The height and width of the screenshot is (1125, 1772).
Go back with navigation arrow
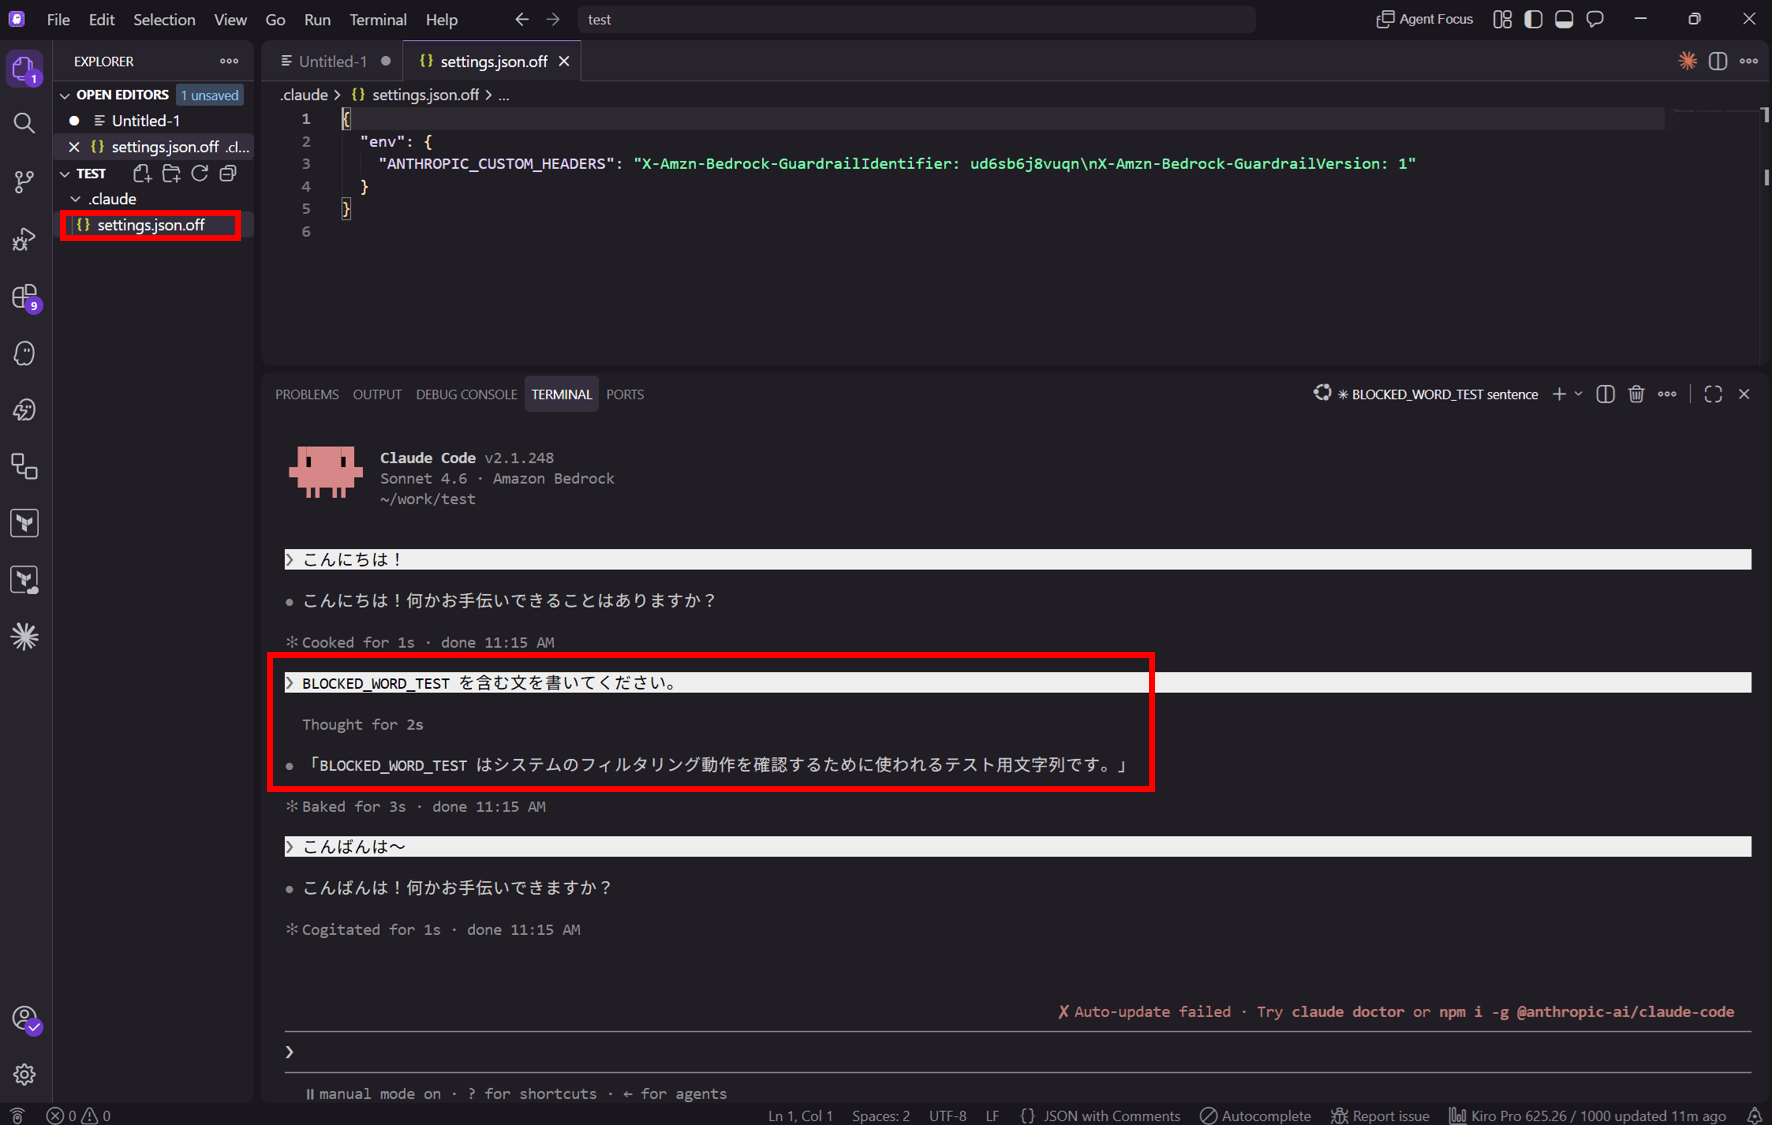coord(522,19)
